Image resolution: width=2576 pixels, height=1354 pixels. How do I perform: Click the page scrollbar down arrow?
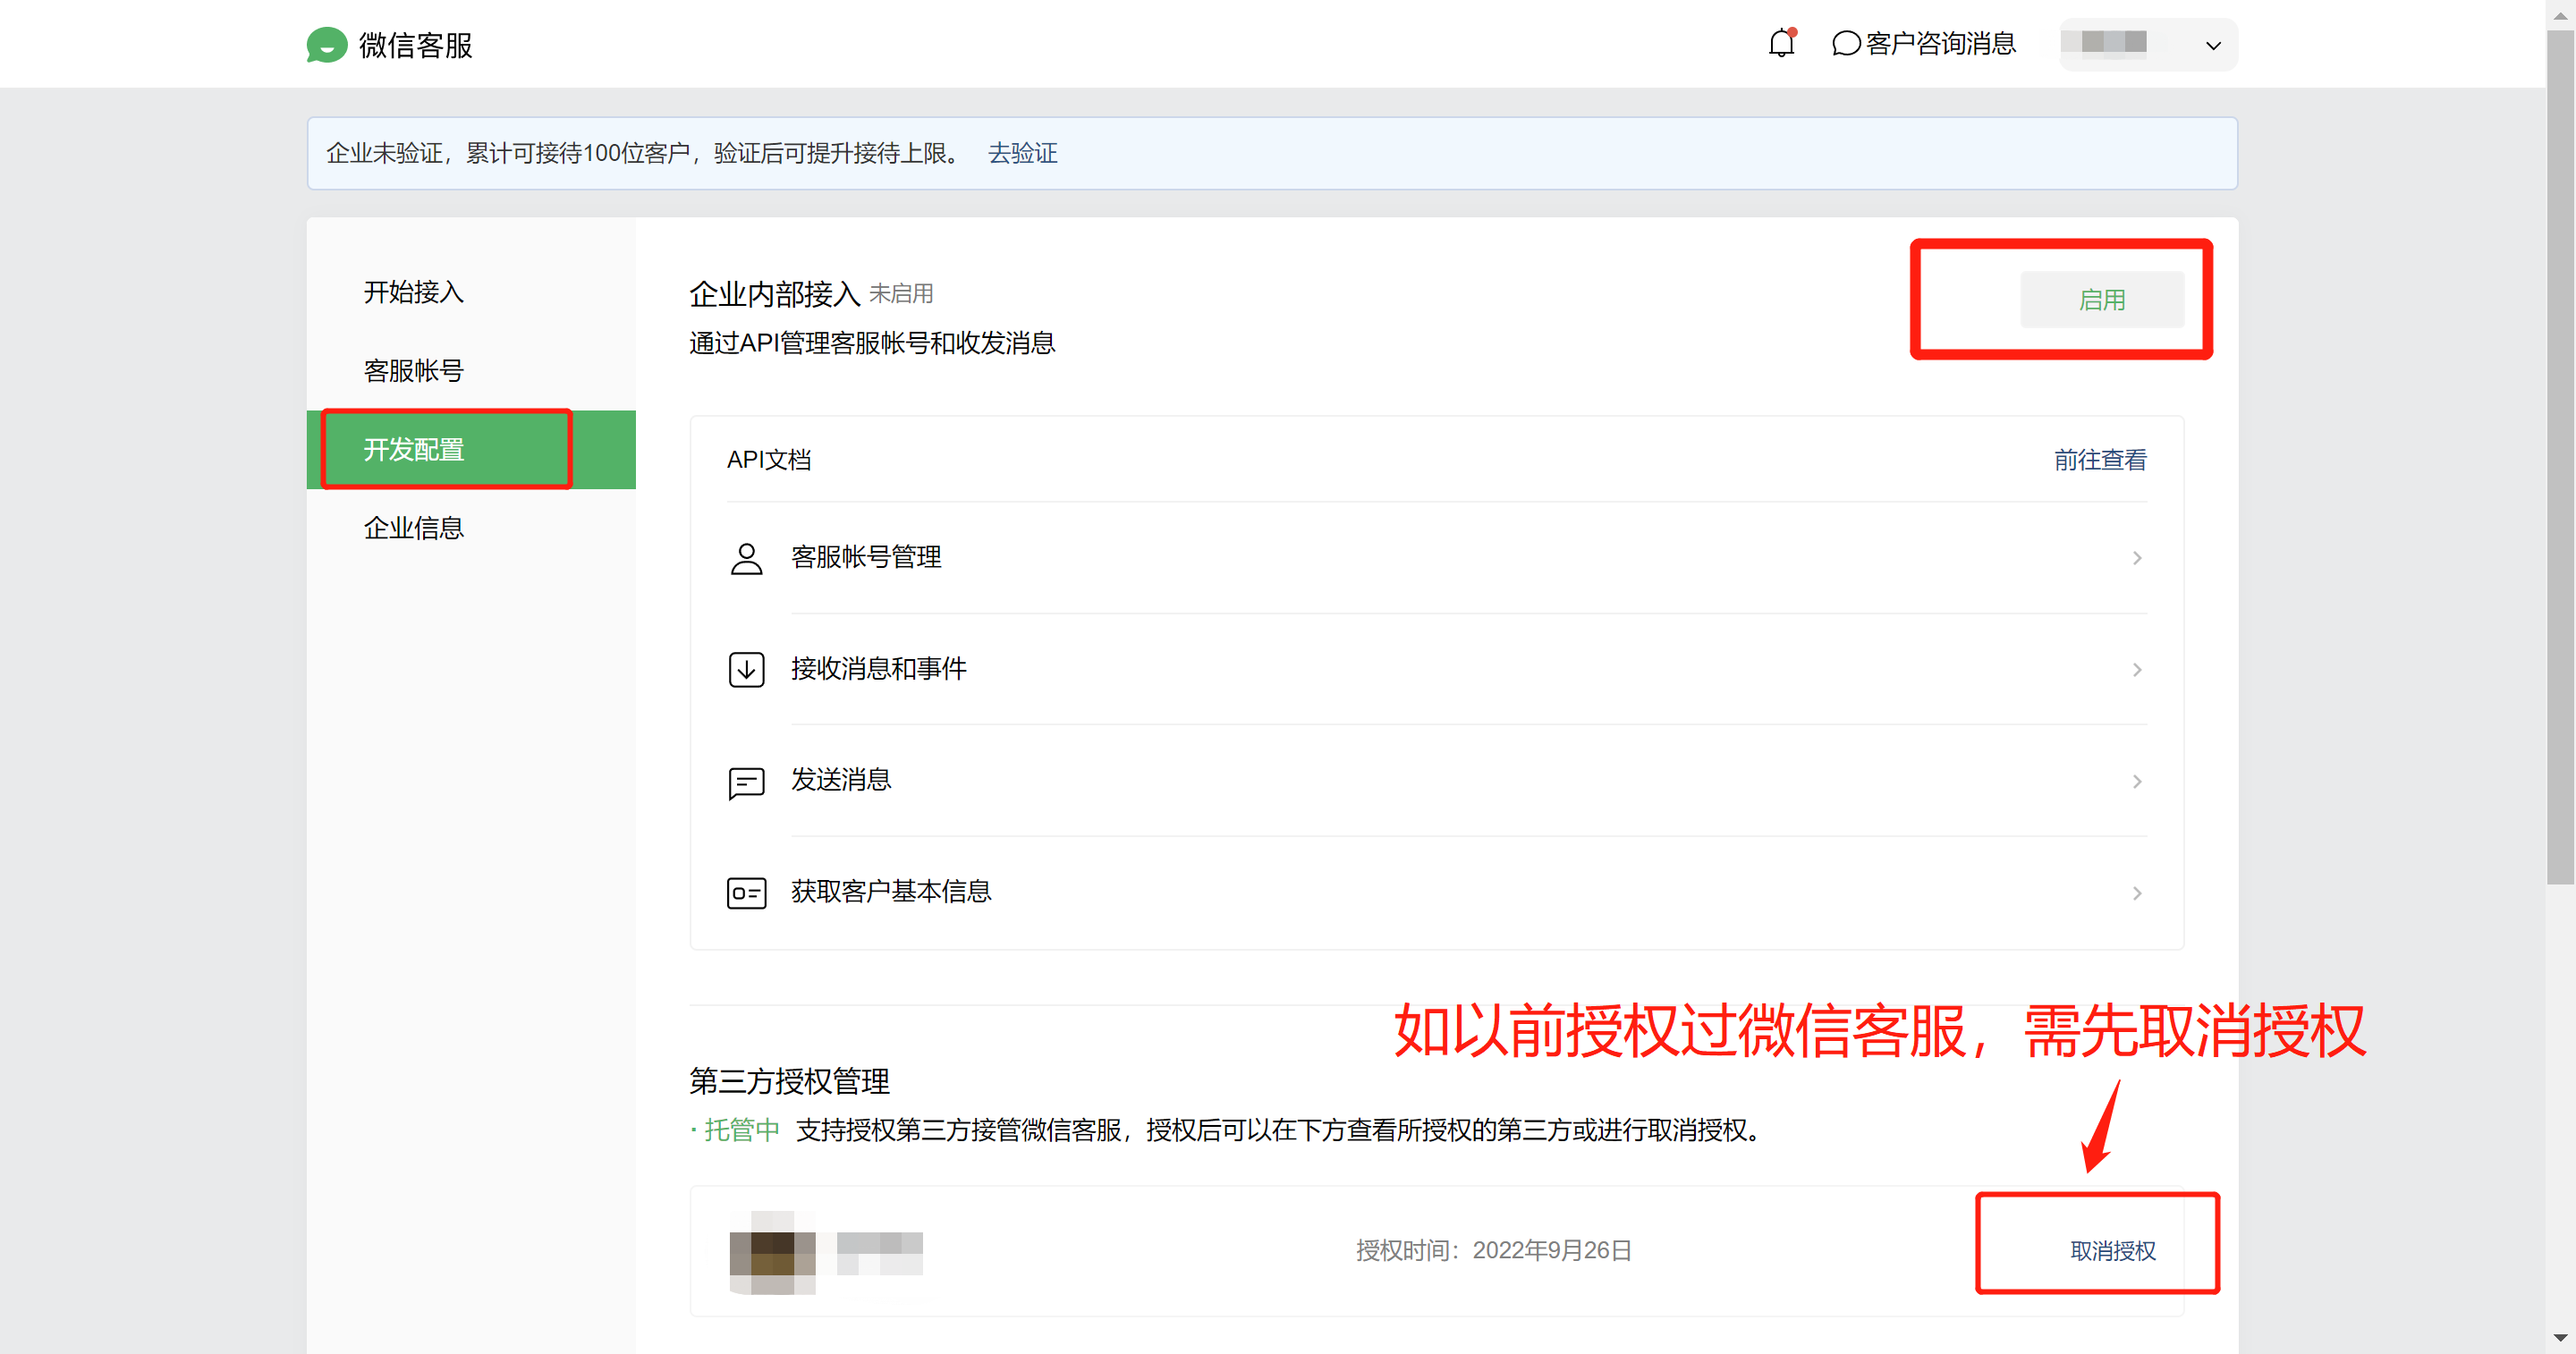point(2560,1339)
